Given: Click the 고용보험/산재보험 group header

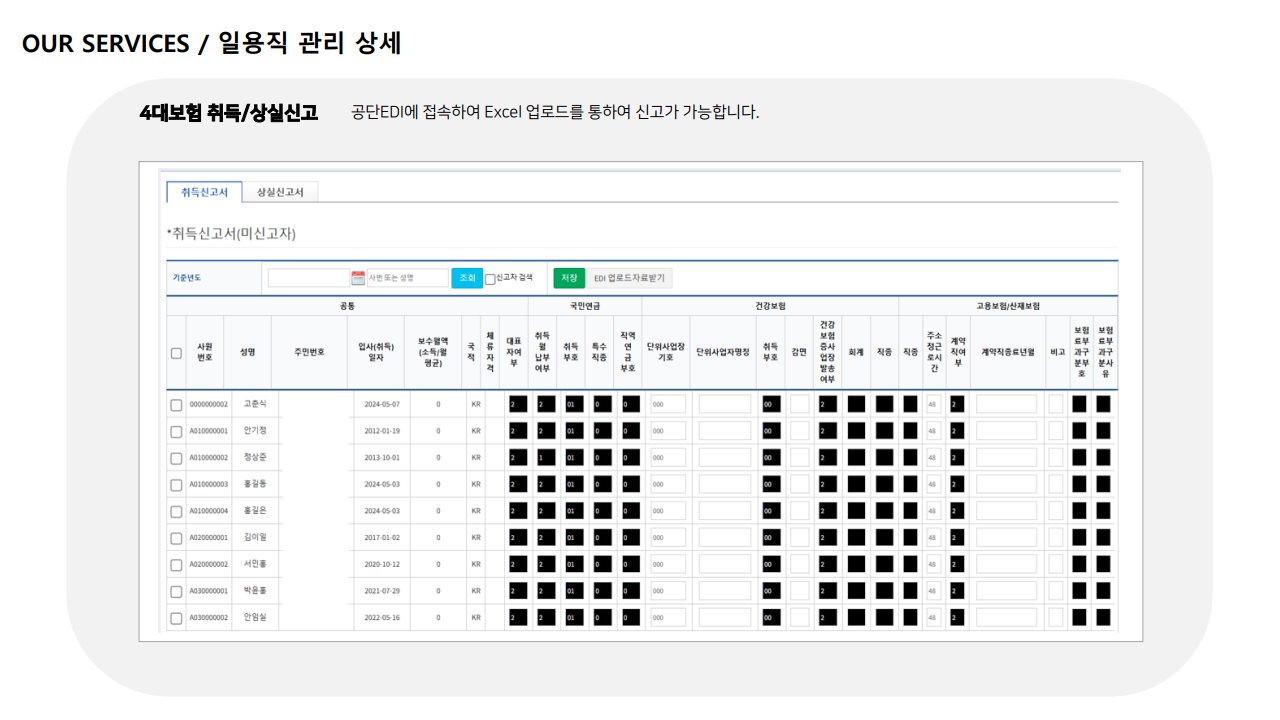Looking at the screenshot, I should [1008, 306].
